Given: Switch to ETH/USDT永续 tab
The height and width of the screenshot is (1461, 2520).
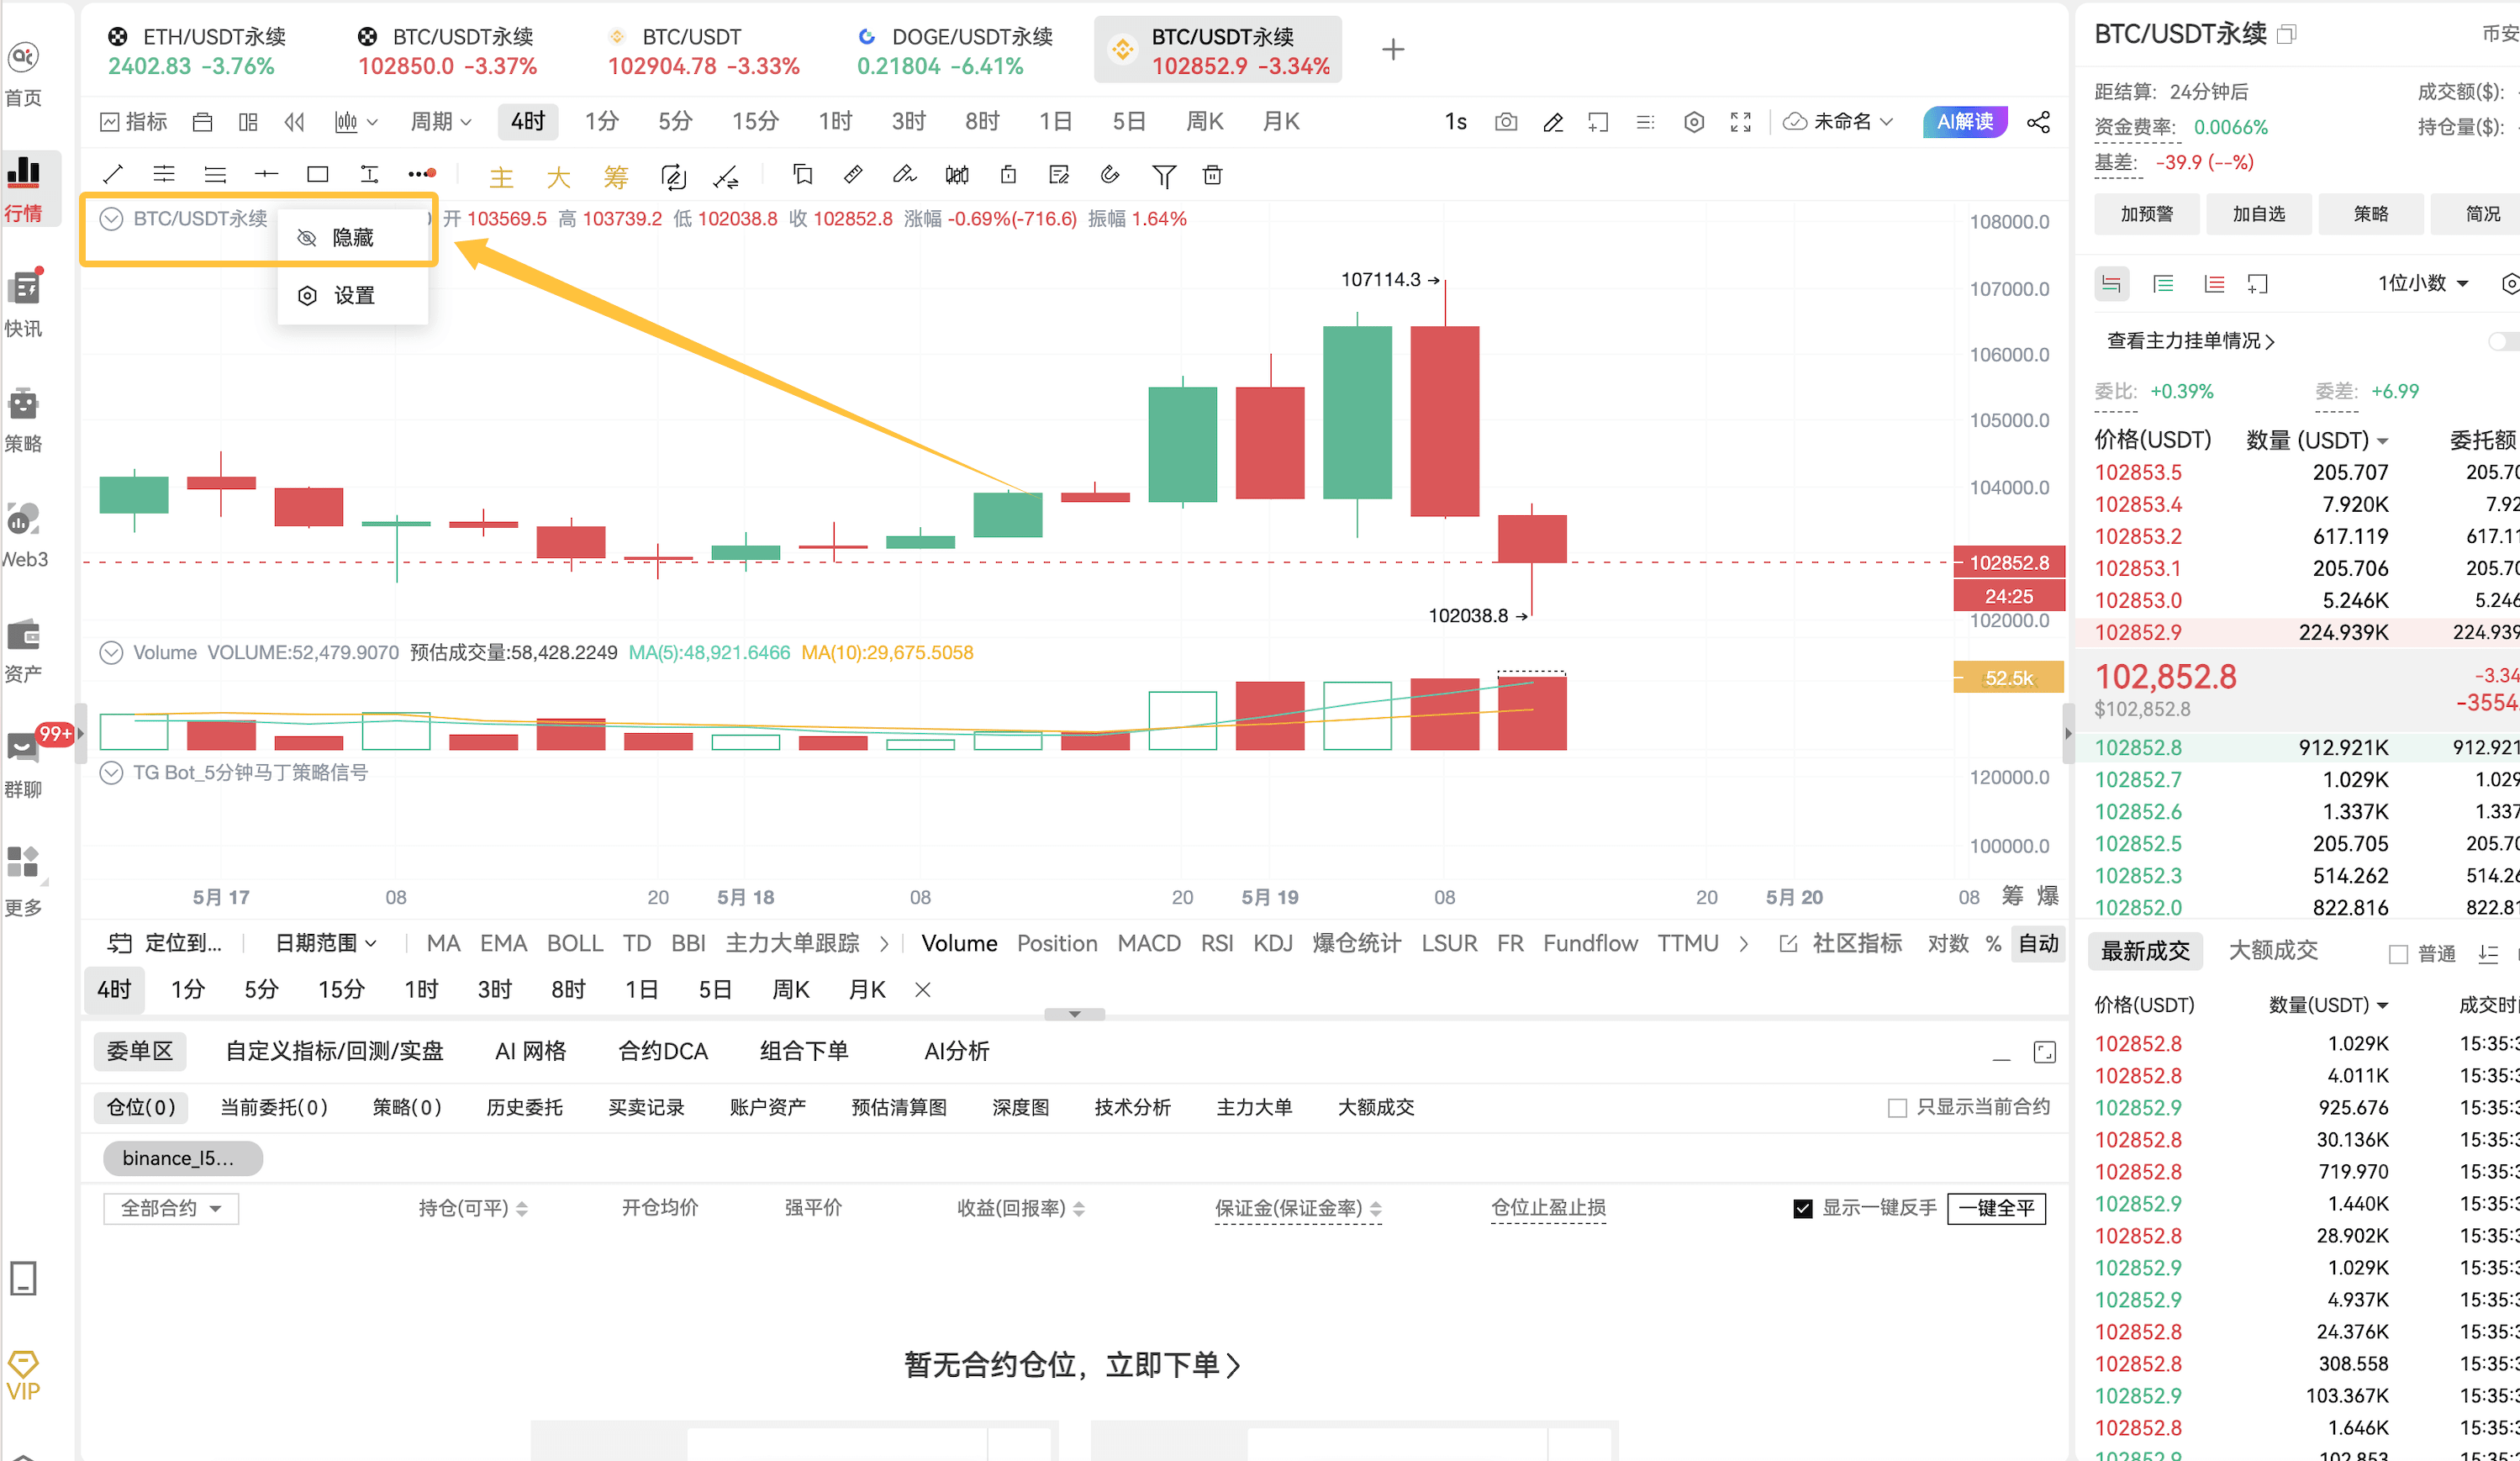Looking at the screenshot, I should click(197, 51).
